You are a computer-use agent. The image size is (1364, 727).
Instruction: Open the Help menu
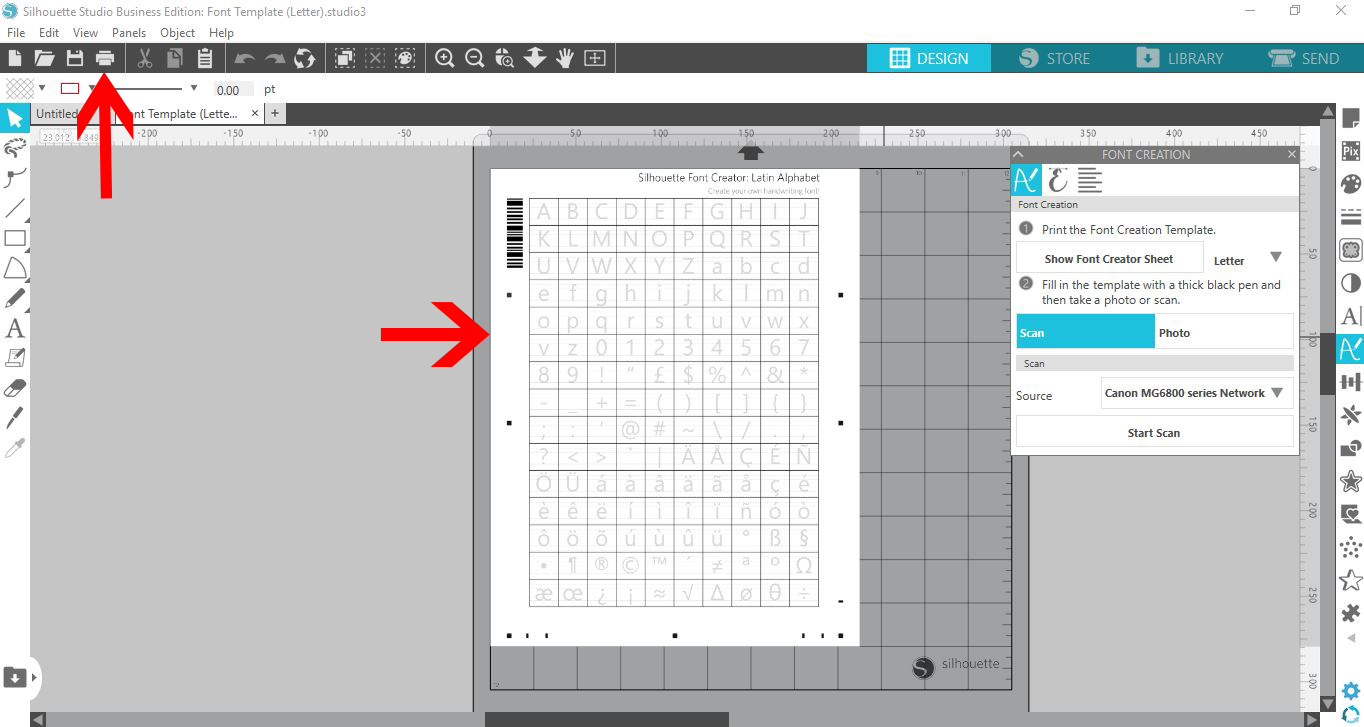point(221,33)
